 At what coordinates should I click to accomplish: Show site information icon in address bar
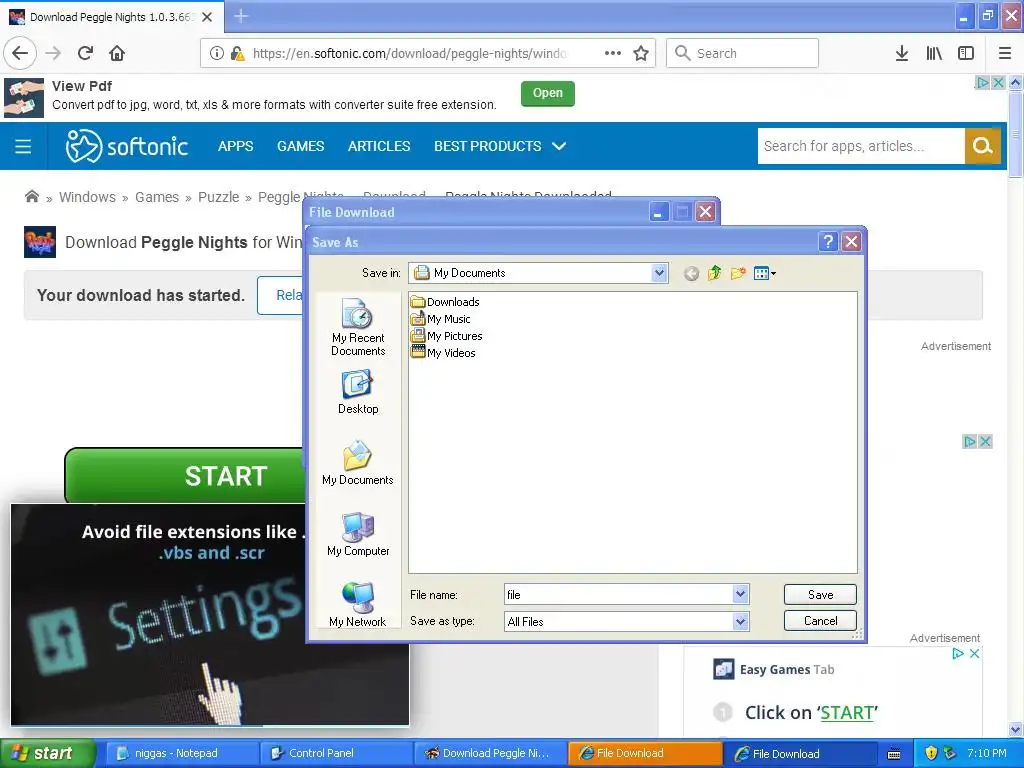tap(216, 53)
